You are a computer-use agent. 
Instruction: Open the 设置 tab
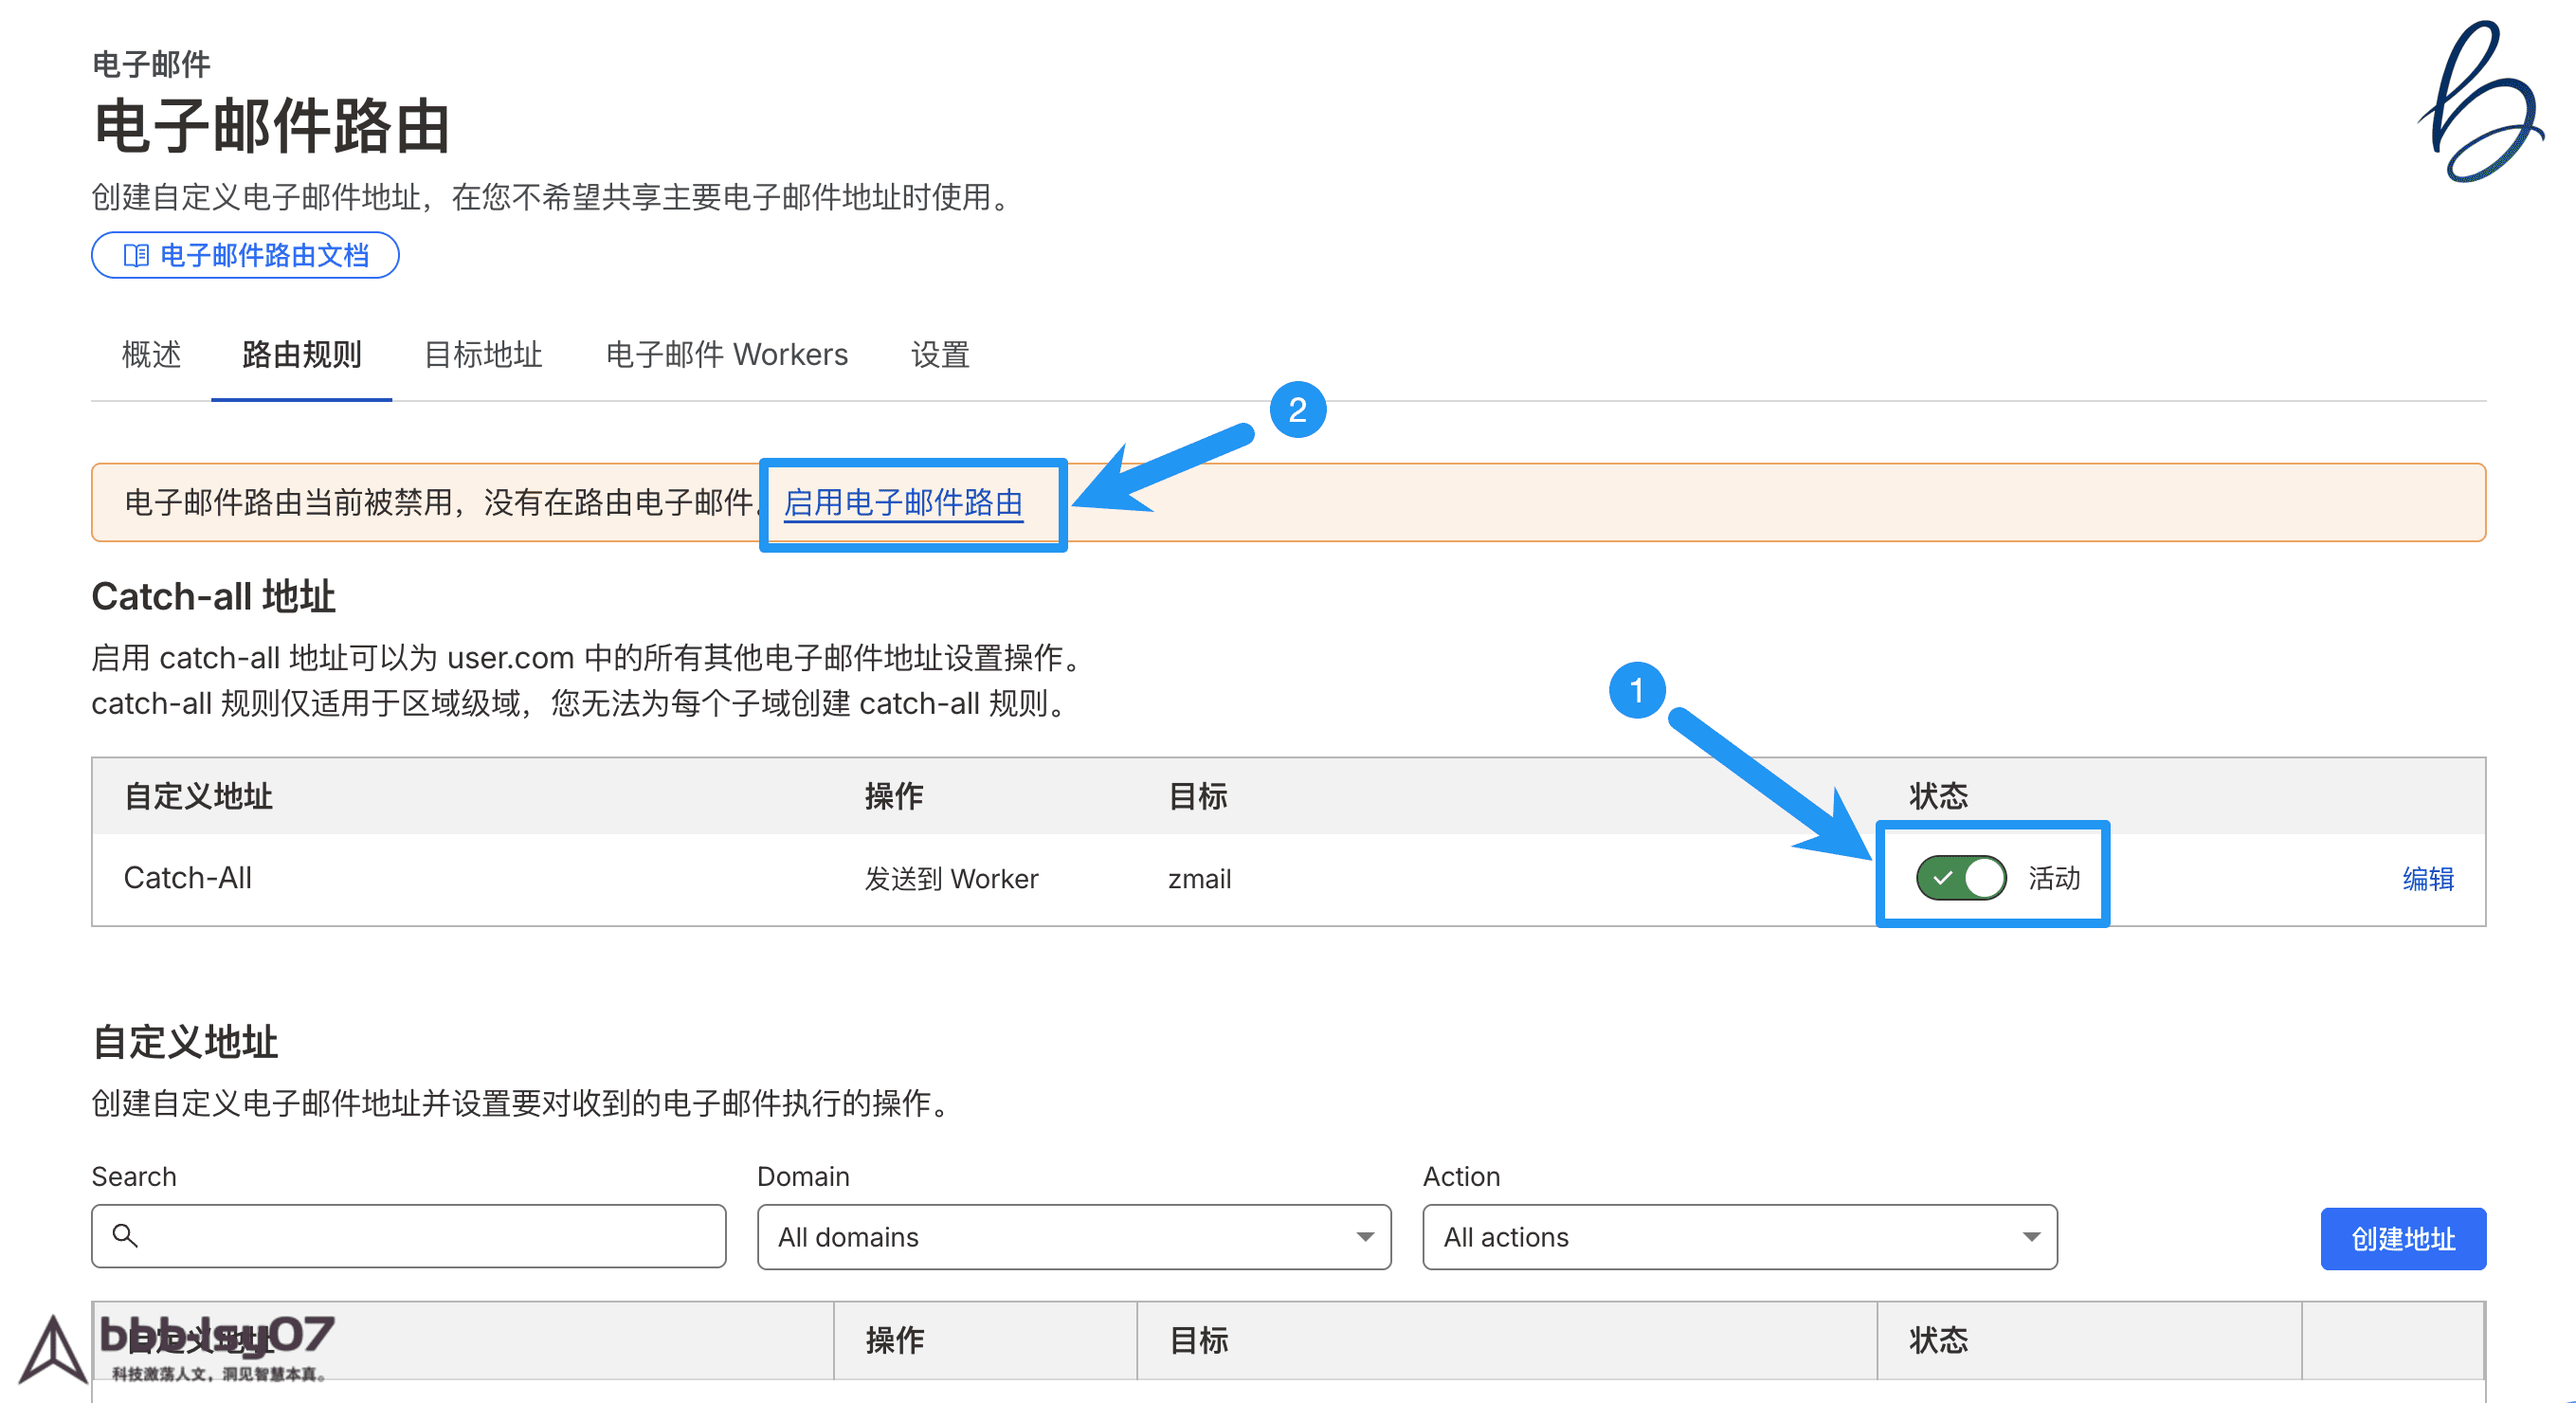tap(940, 355)
